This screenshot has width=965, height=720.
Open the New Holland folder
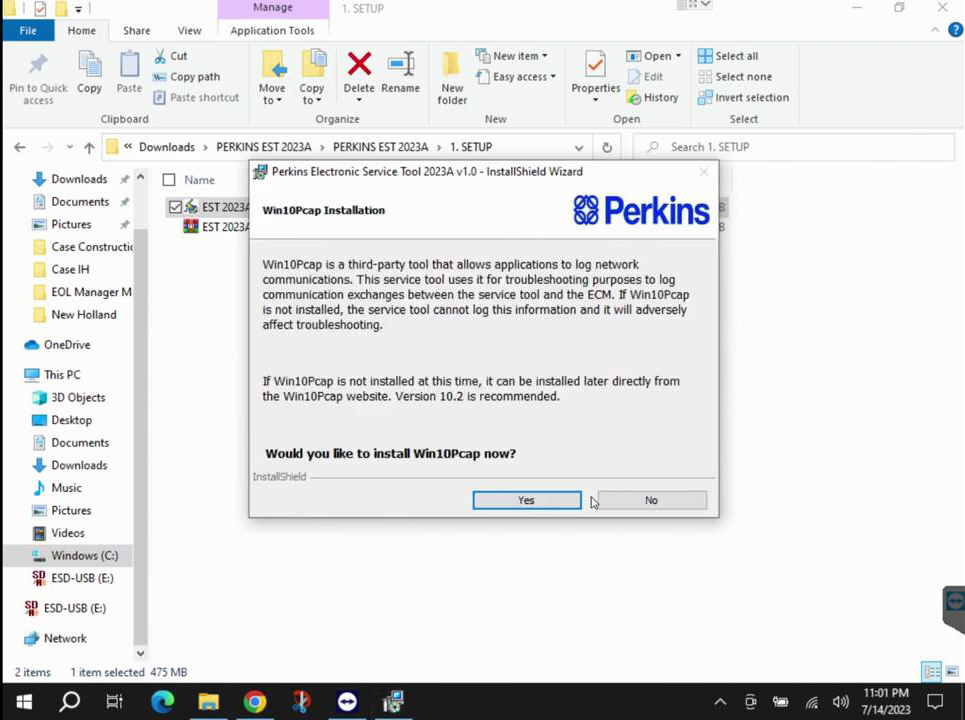[x=84, y=314]
